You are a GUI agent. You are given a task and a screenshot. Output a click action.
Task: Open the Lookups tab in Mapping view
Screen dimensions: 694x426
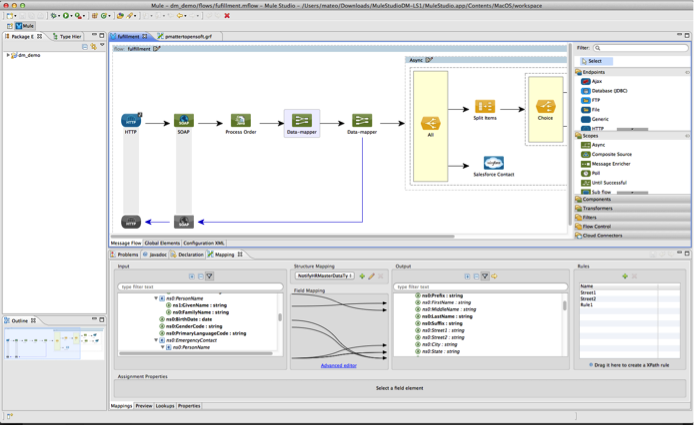click(165, 406)
